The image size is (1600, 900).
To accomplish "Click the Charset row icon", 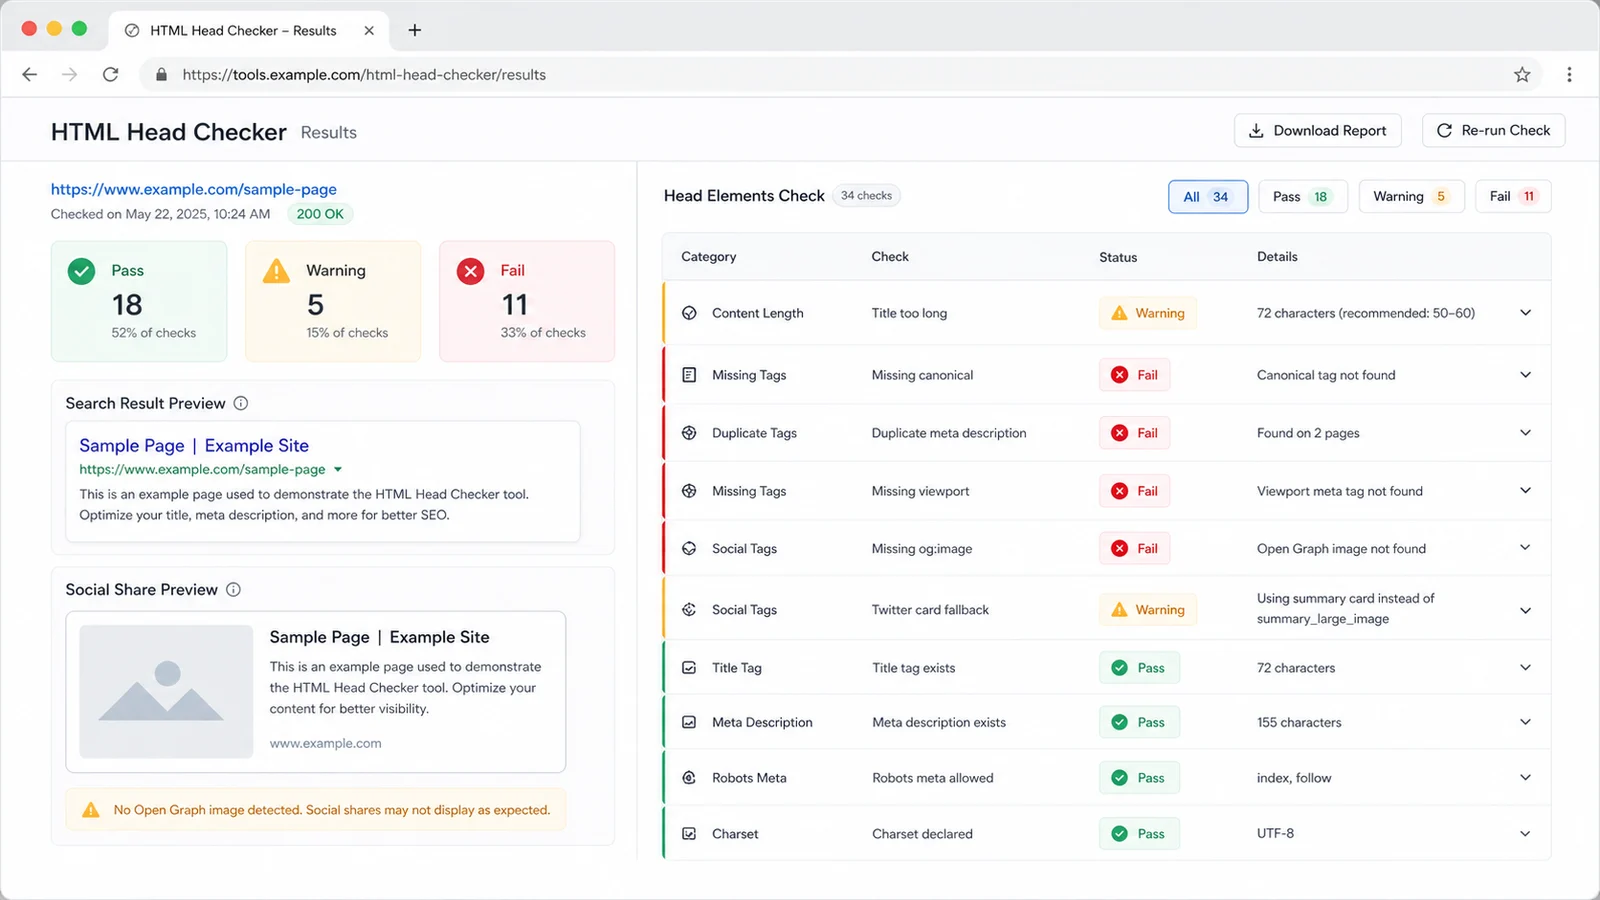I will 689,833.
